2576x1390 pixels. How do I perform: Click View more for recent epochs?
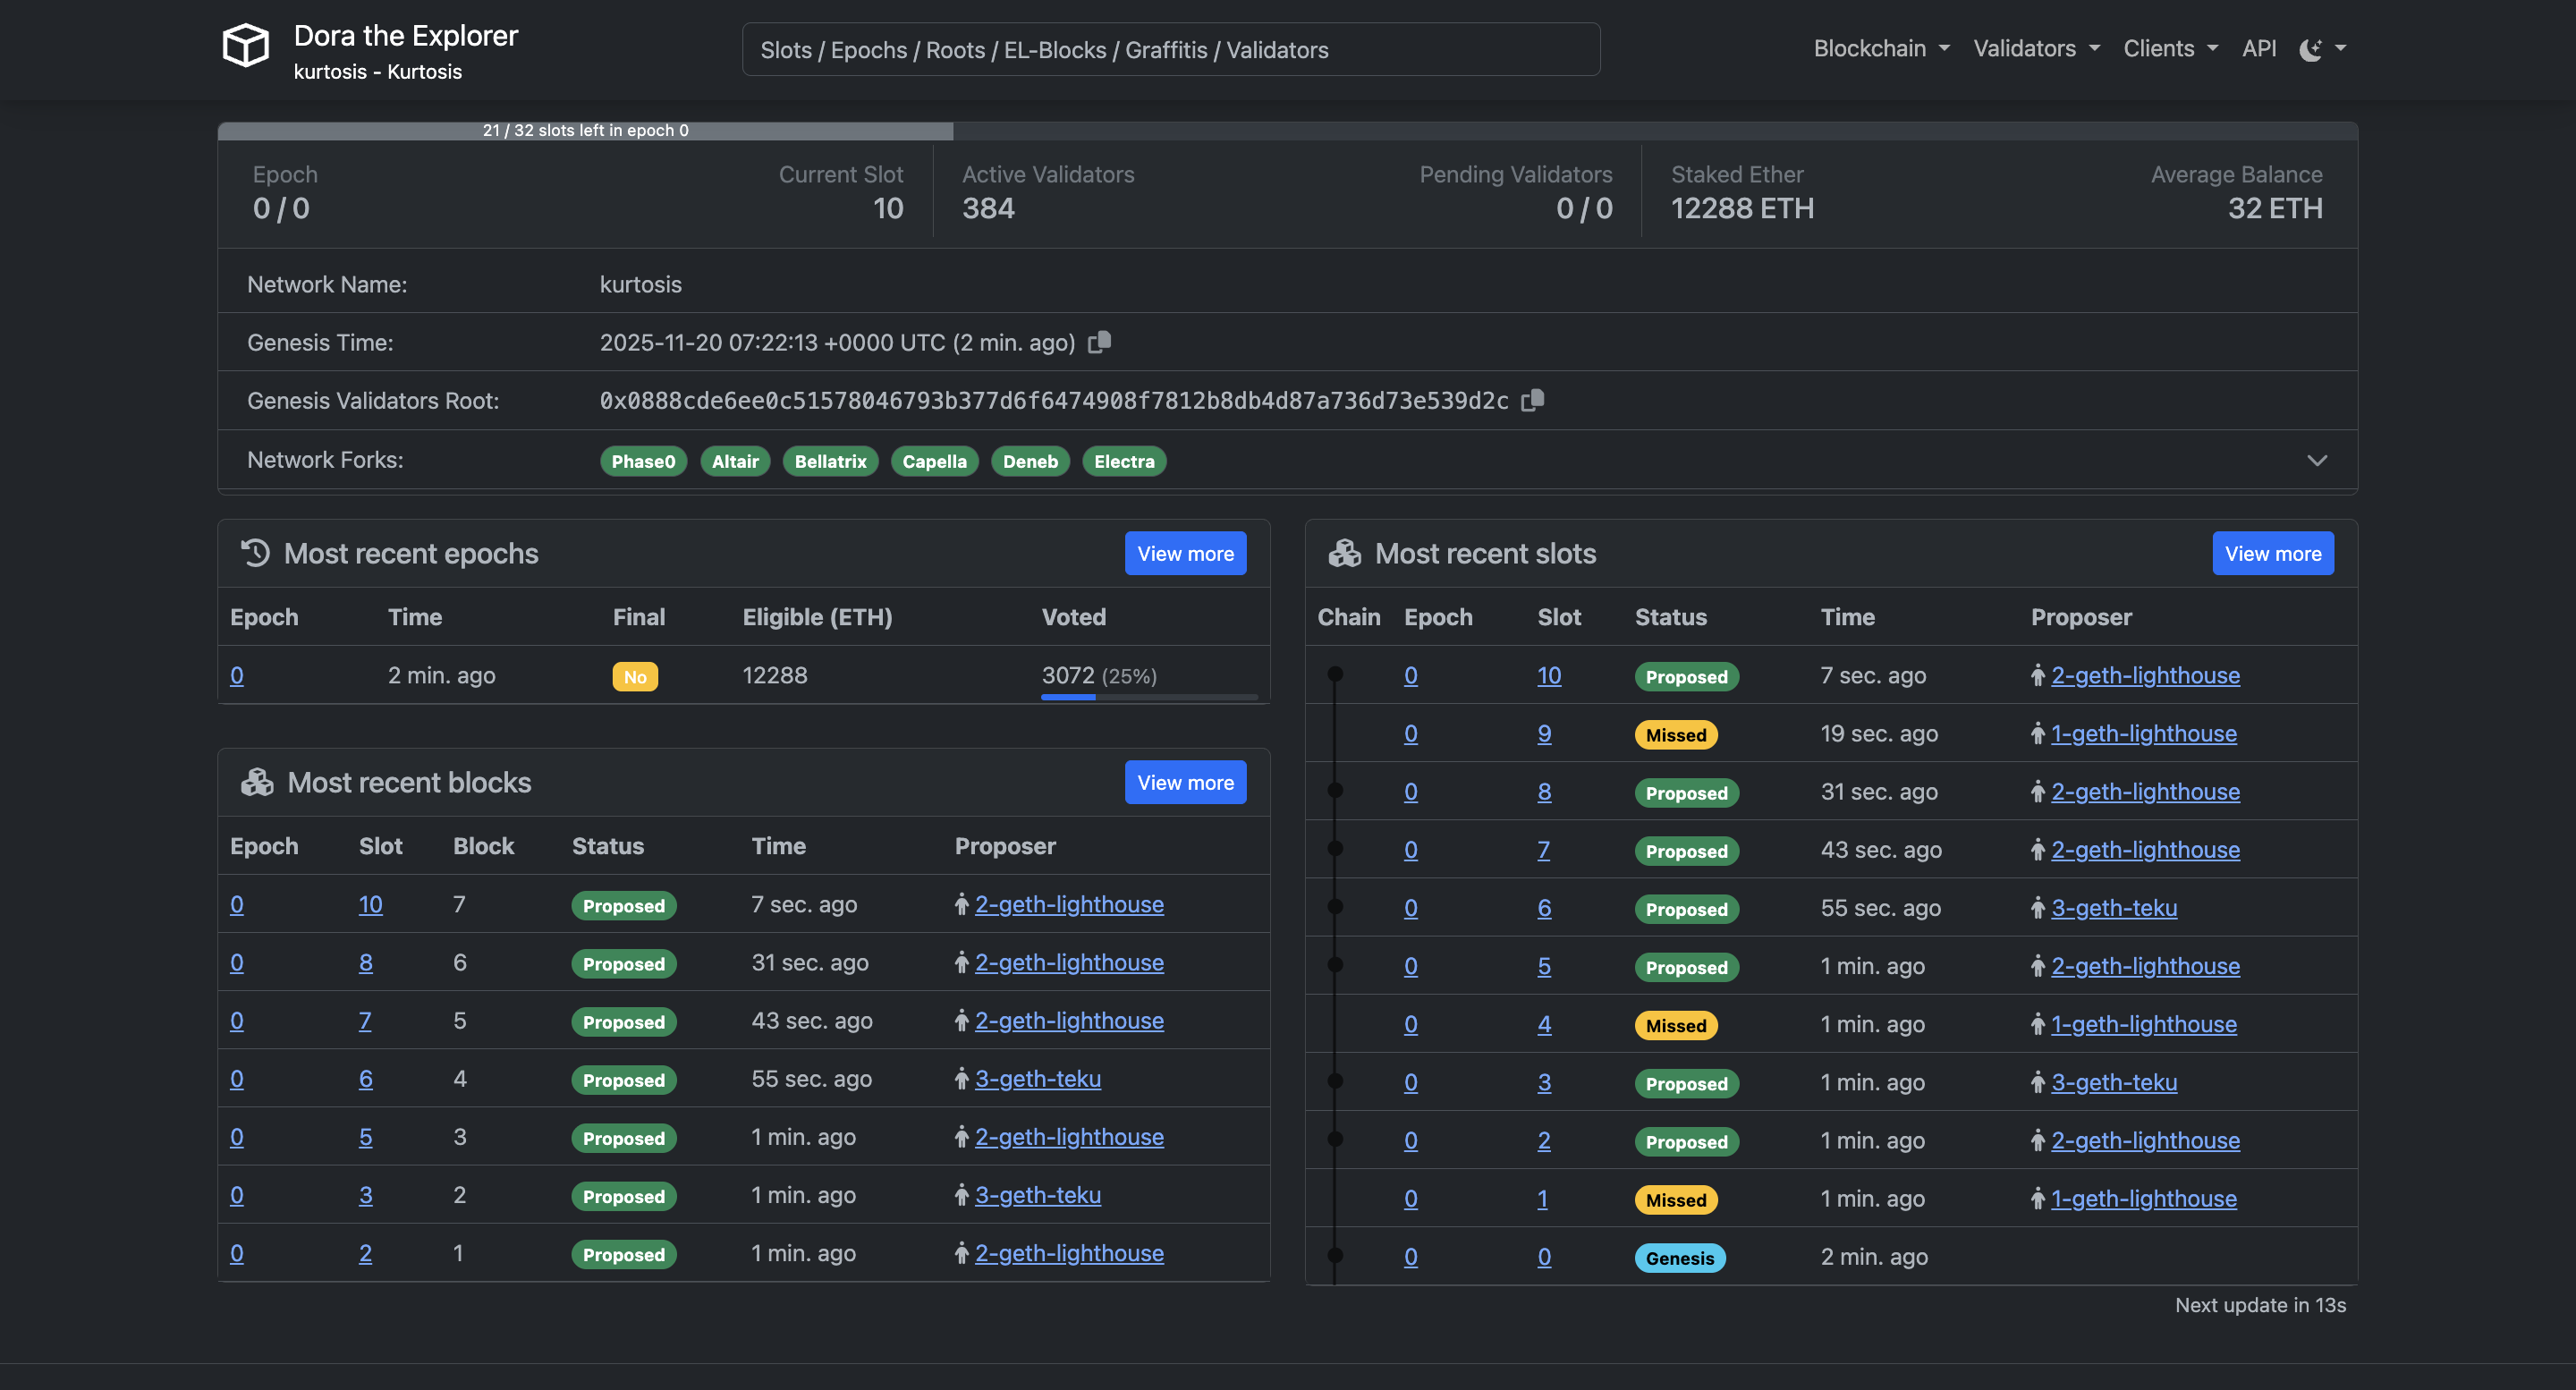point(1185,553)
